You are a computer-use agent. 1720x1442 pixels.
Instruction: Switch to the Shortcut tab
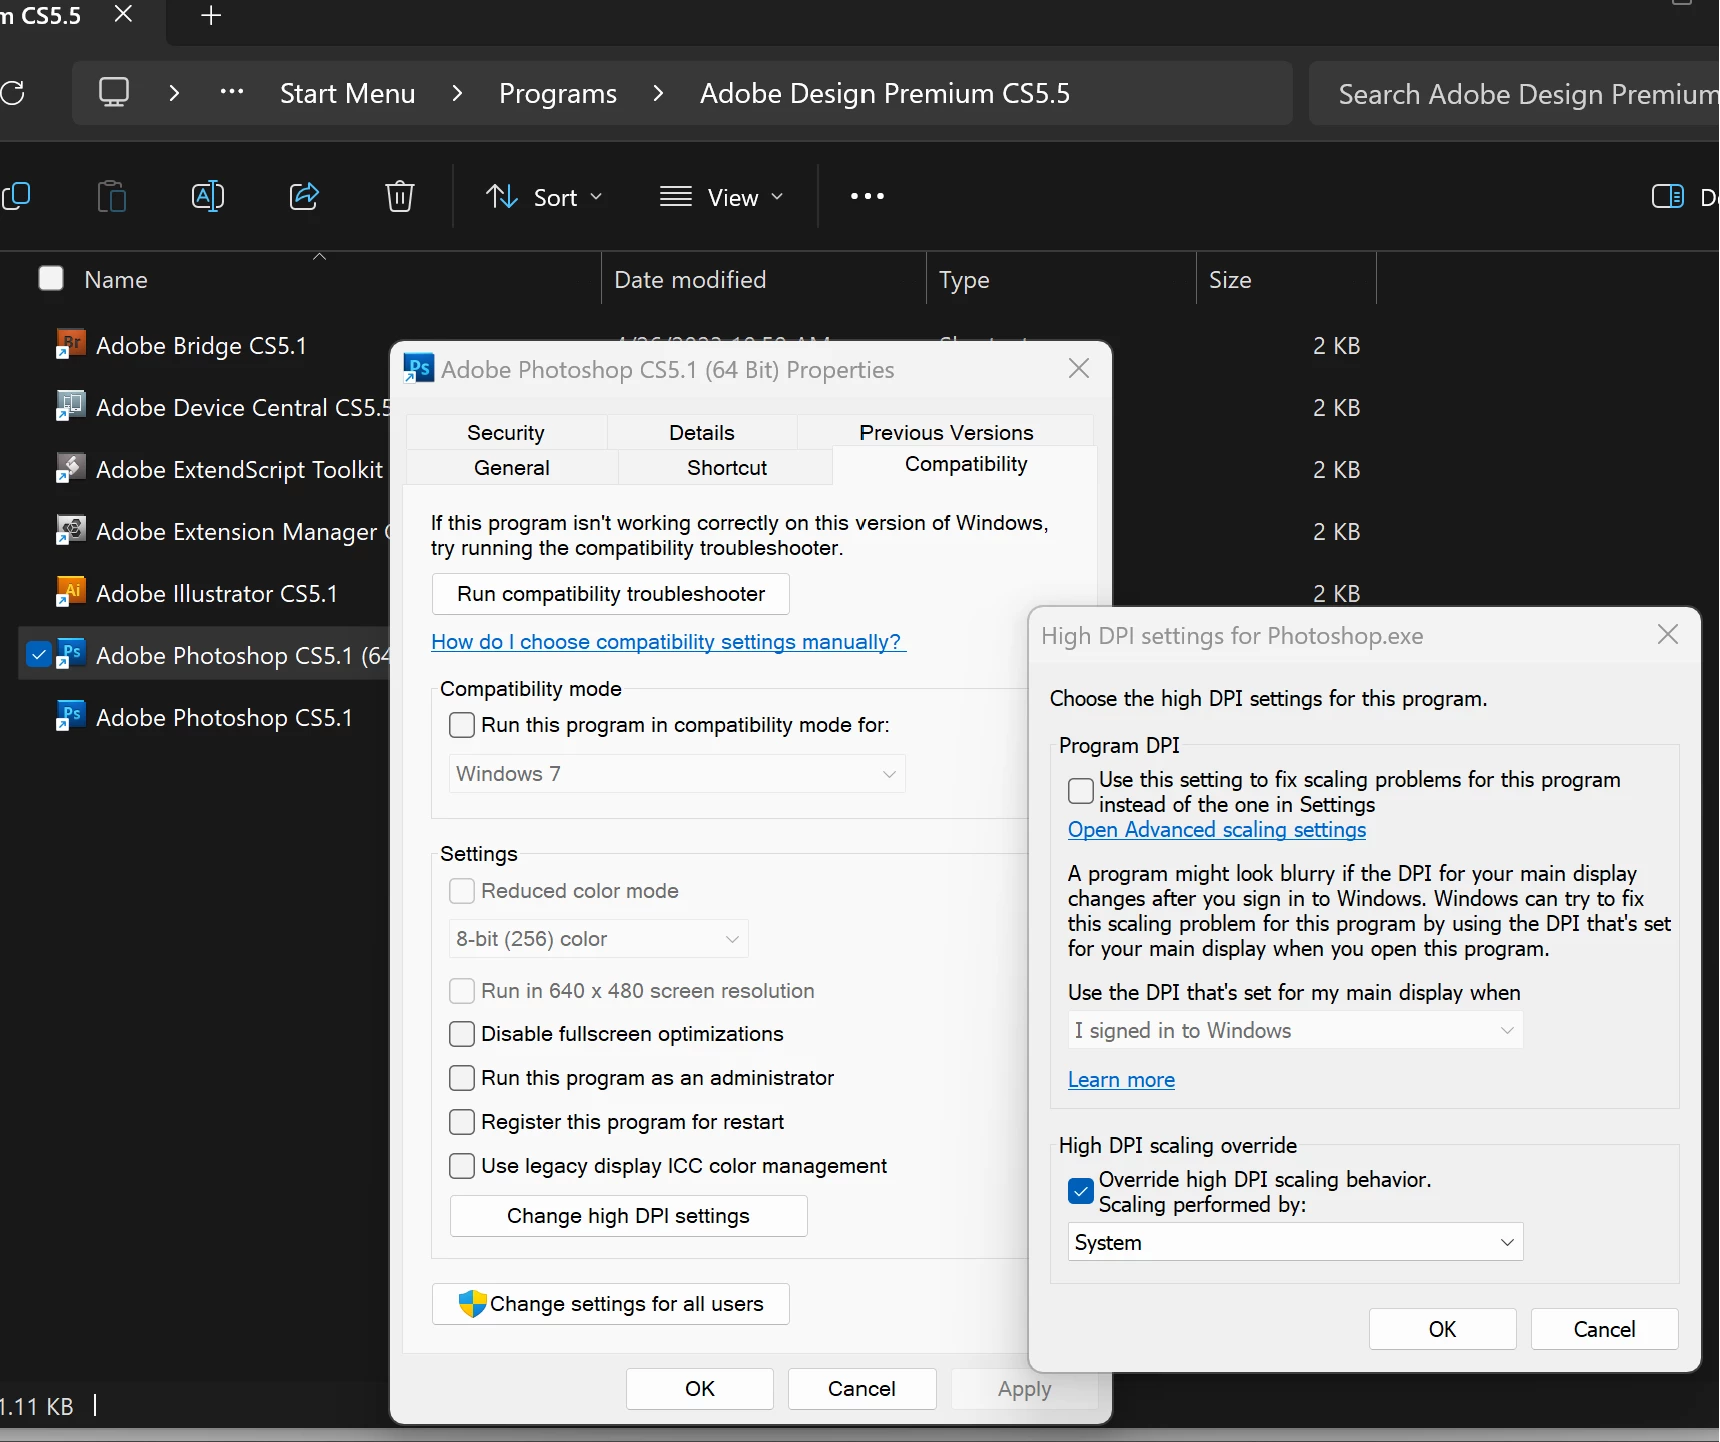coord(727,468)
